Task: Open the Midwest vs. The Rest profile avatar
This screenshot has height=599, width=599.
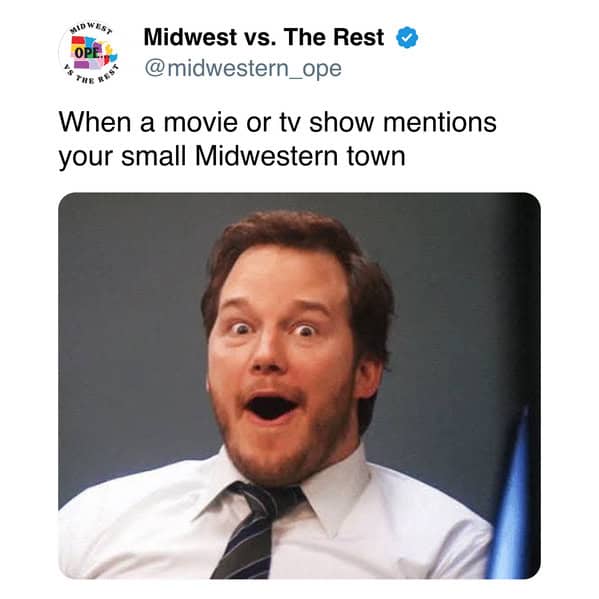Action: [90, 53]
